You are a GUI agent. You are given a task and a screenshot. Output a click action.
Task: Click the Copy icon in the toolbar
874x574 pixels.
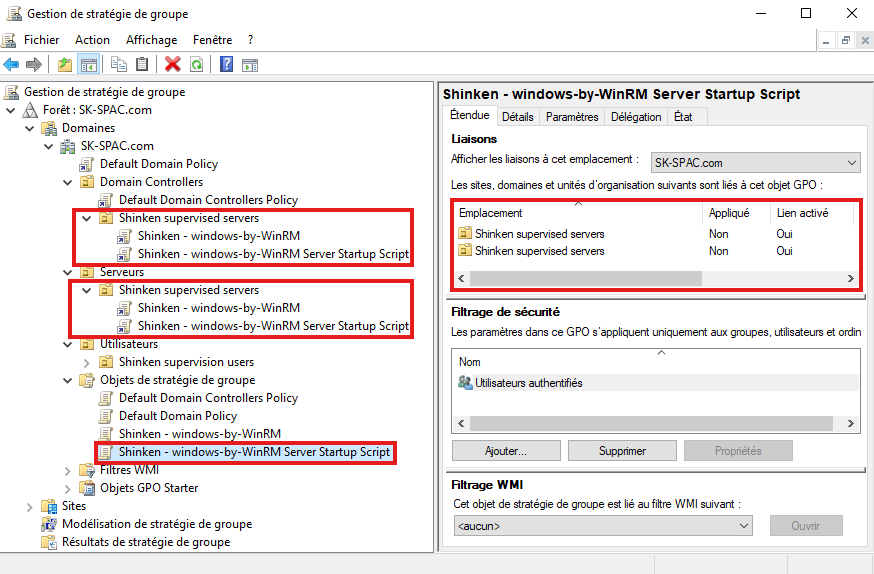click(119, 64)
